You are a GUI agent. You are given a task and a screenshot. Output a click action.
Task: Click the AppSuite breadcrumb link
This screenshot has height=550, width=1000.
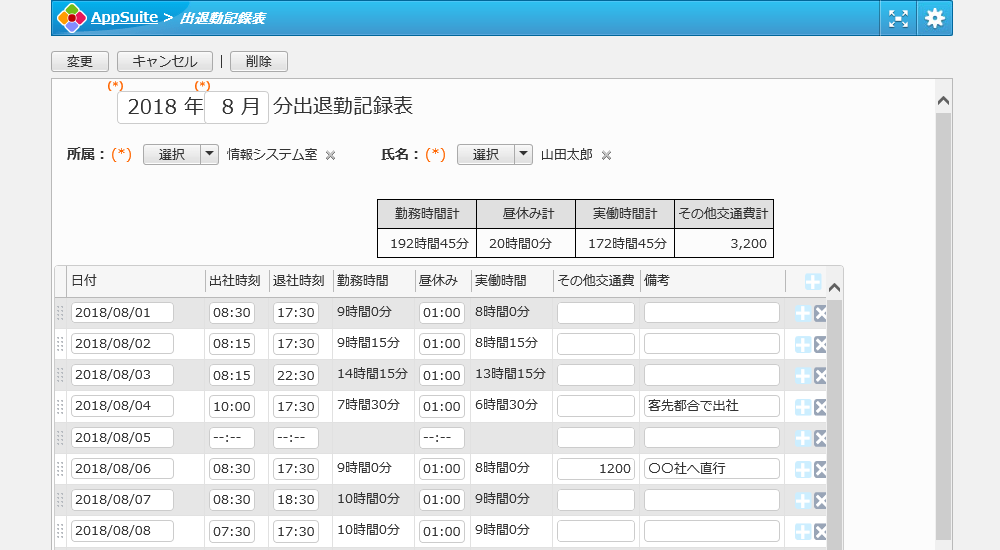[123, 17]
